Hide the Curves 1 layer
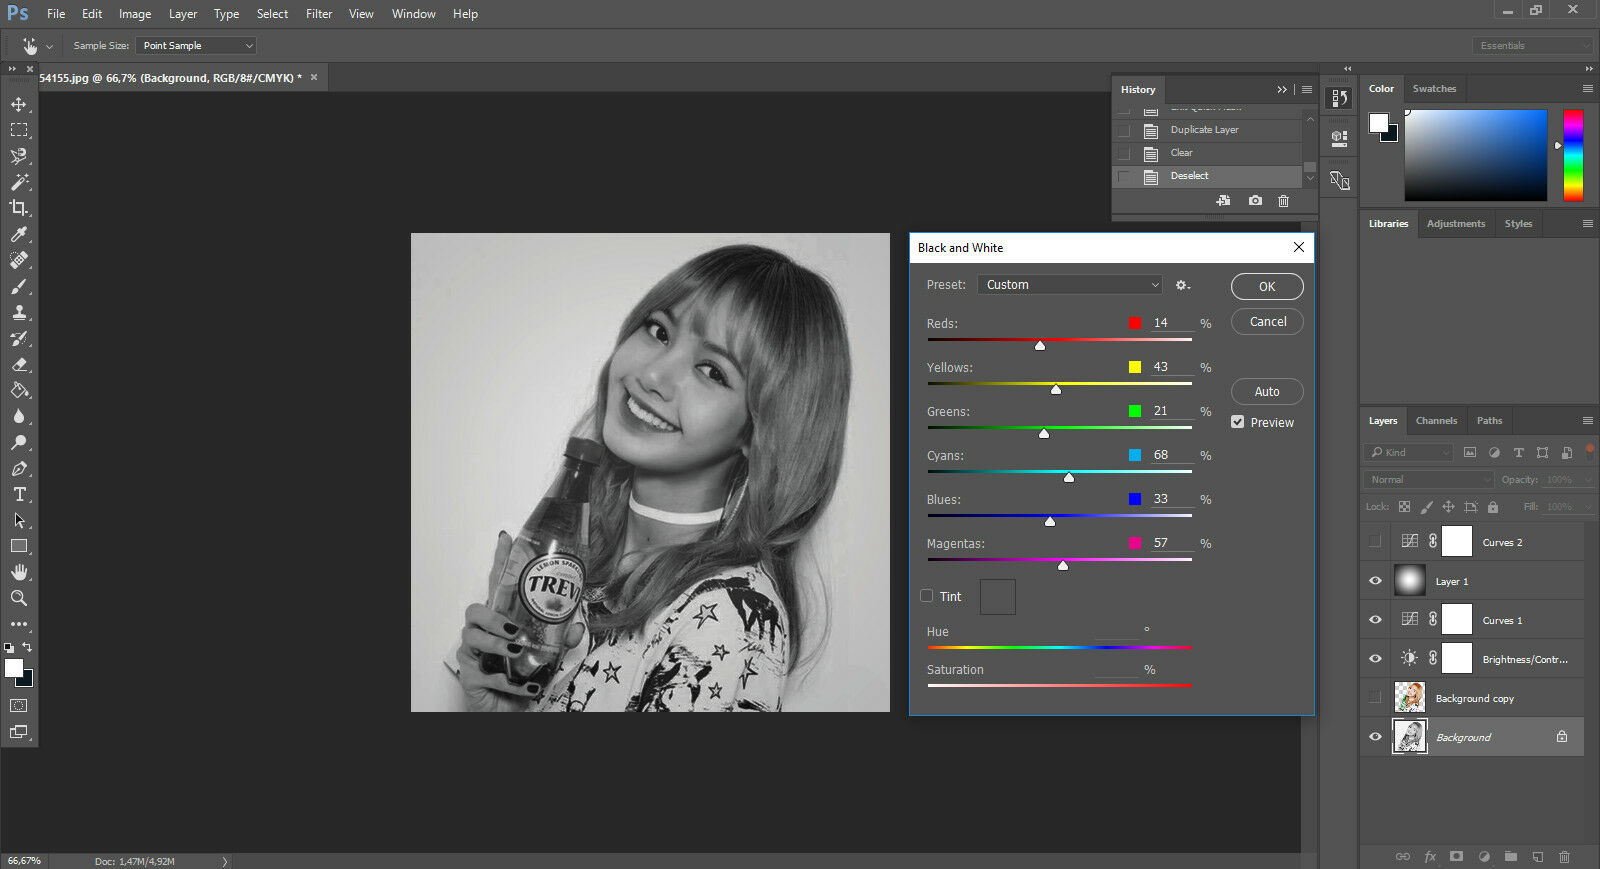This screenshot has width=1600, height=869. pyautogui.click(x=1375, y=620)
